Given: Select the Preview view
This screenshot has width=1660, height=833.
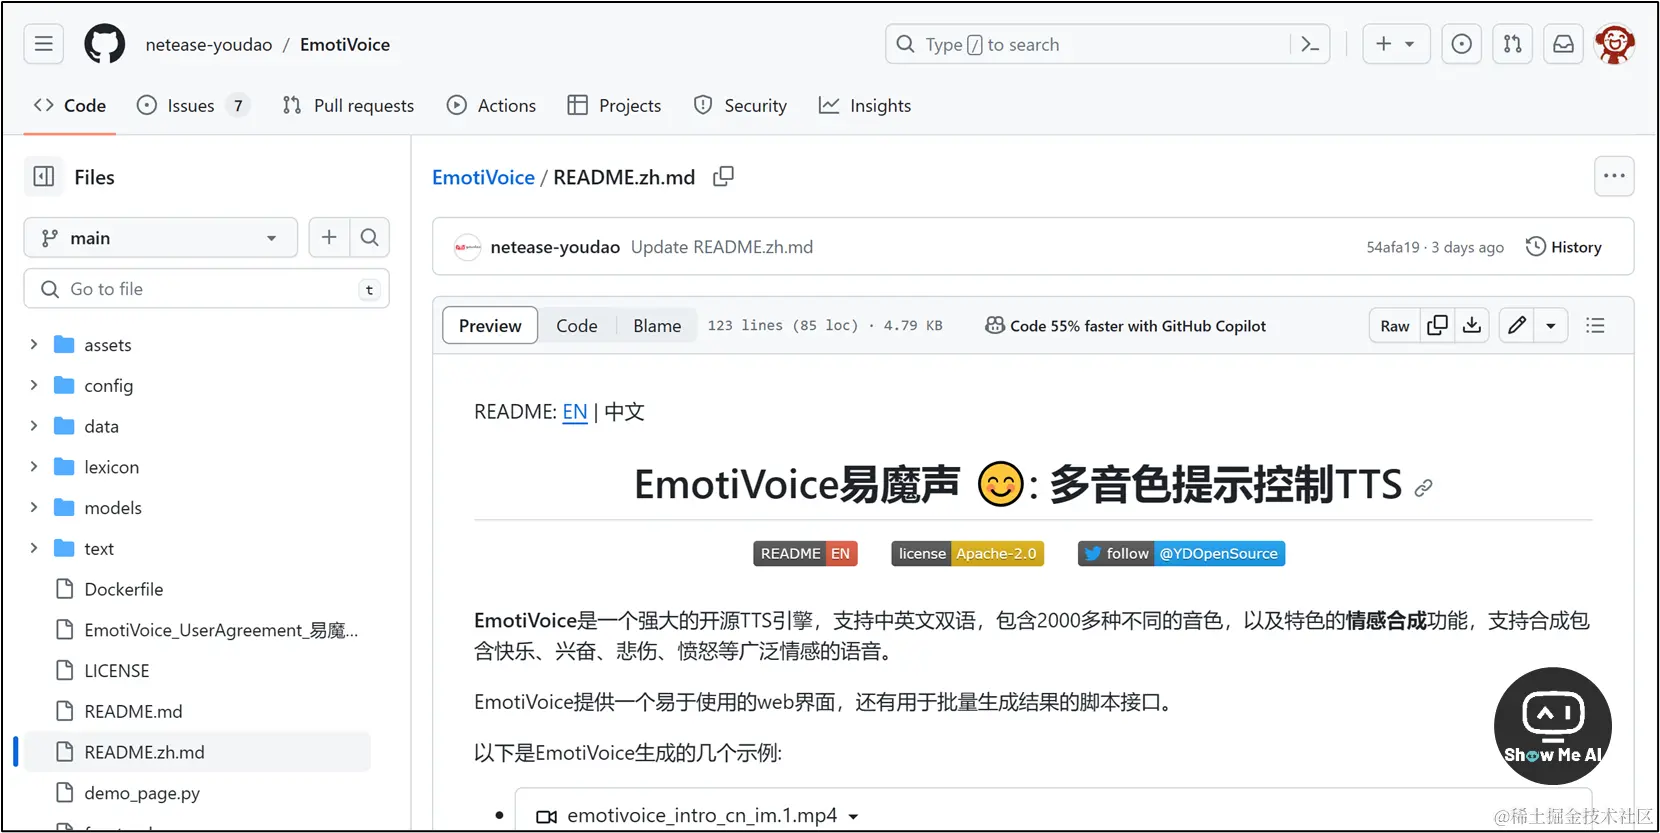Looking at the screenshot, I should pyautogui.click(x=490, y=325).
